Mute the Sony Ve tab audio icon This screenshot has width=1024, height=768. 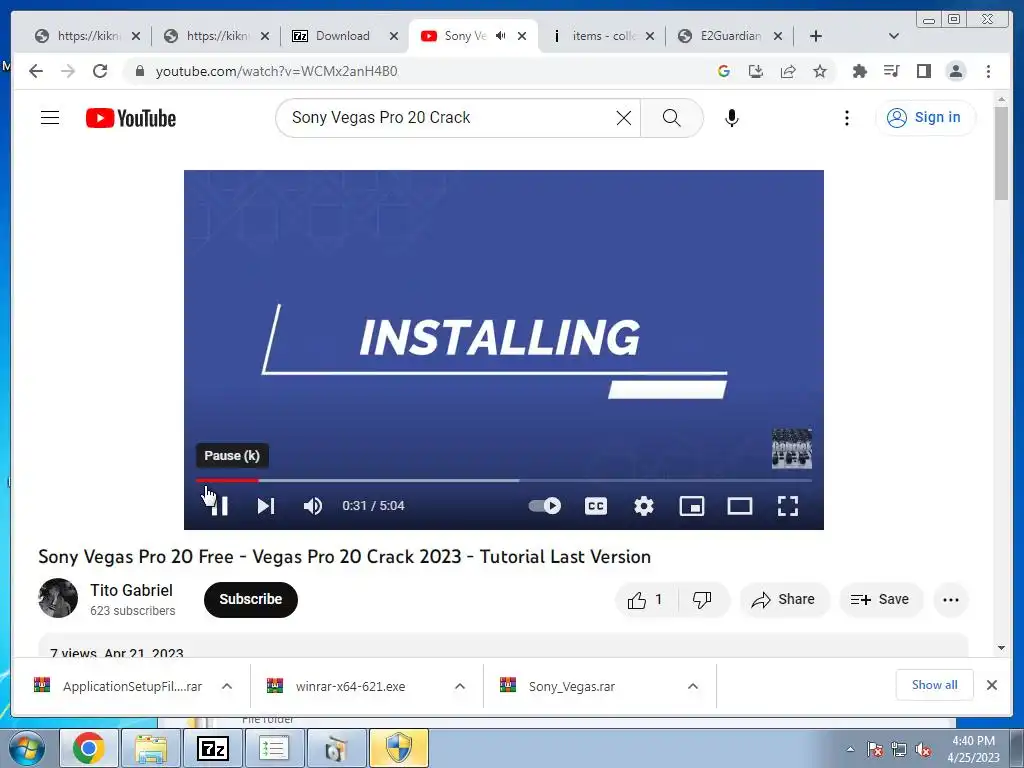pyautogui.click(x=501, y=36)
